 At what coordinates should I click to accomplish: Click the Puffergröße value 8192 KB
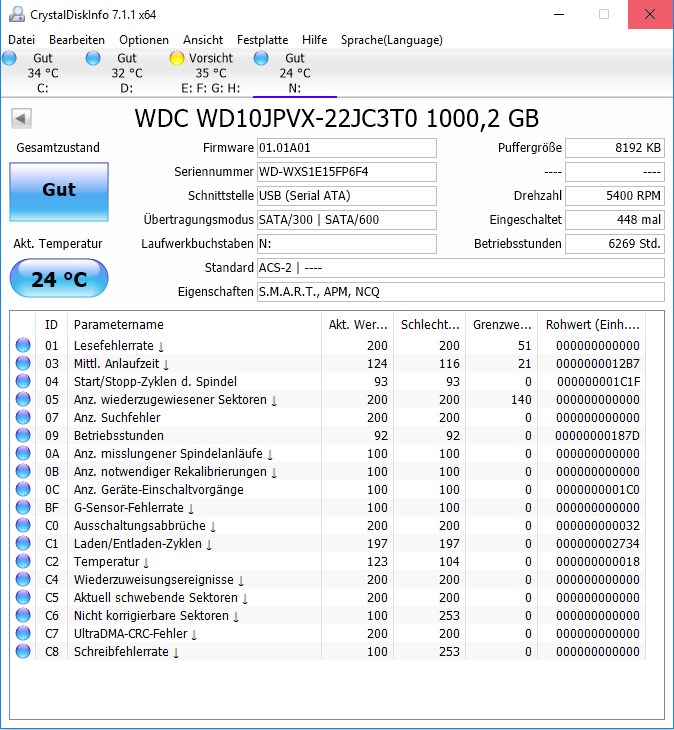(x=615, y=148)
